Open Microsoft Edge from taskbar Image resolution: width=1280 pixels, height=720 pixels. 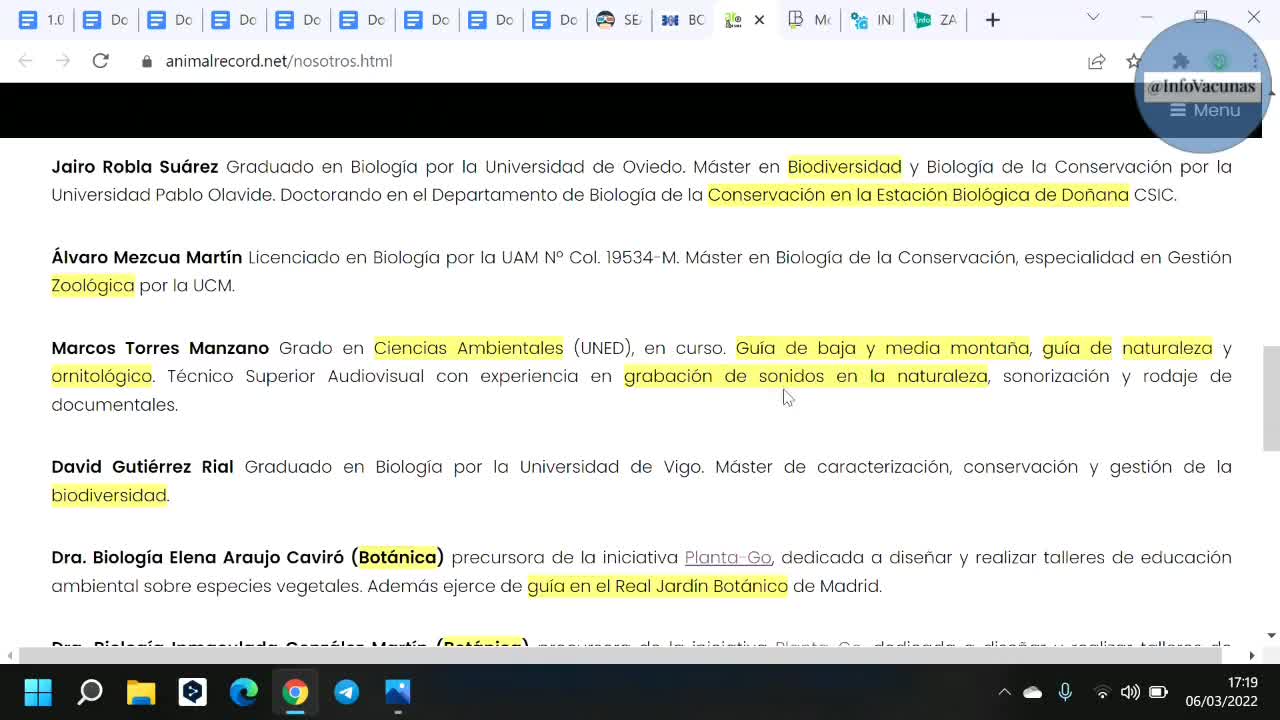[x=244, y=692]
